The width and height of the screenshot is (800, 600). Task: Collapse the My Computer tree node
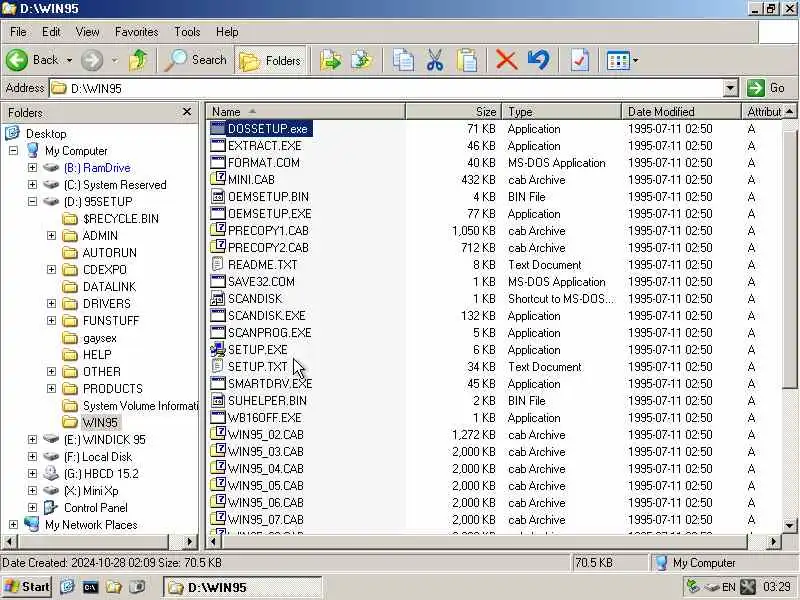(13, 151)
